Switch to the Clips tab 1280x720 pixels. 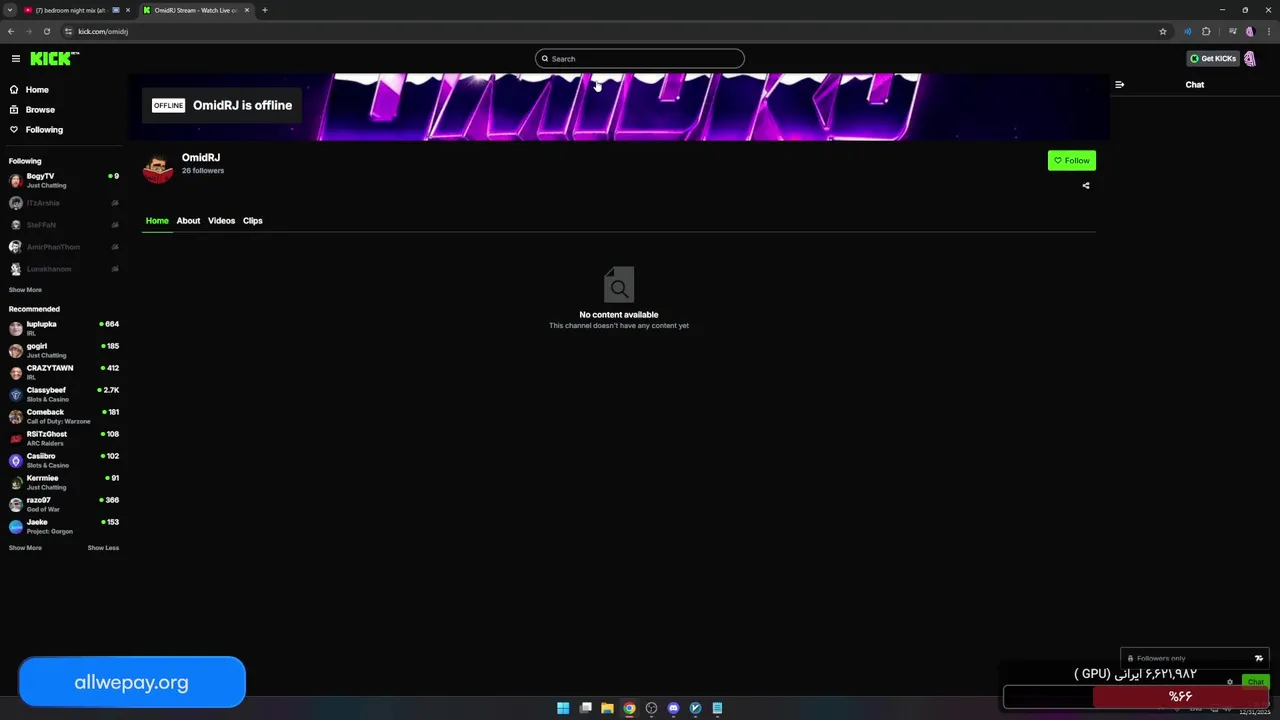252,221
